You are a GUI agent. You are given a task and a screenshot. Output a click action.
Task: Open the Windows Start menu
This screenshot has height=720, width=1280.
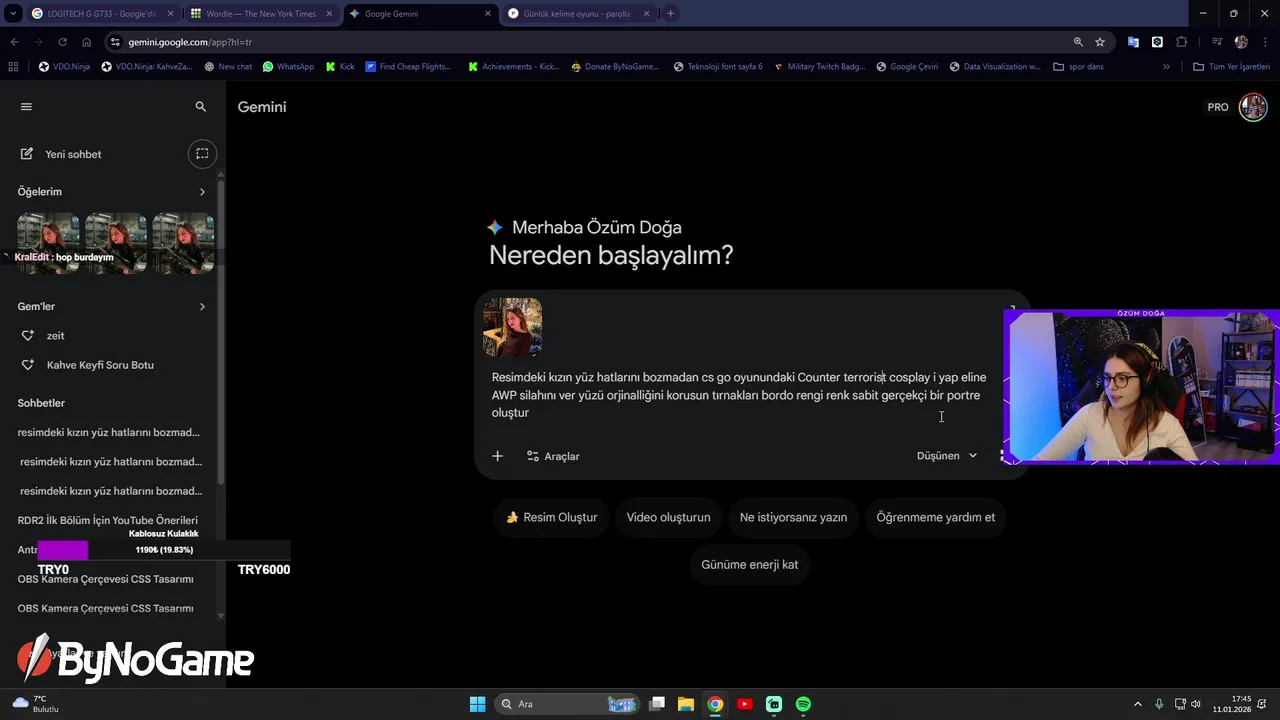tap(477, 704)
